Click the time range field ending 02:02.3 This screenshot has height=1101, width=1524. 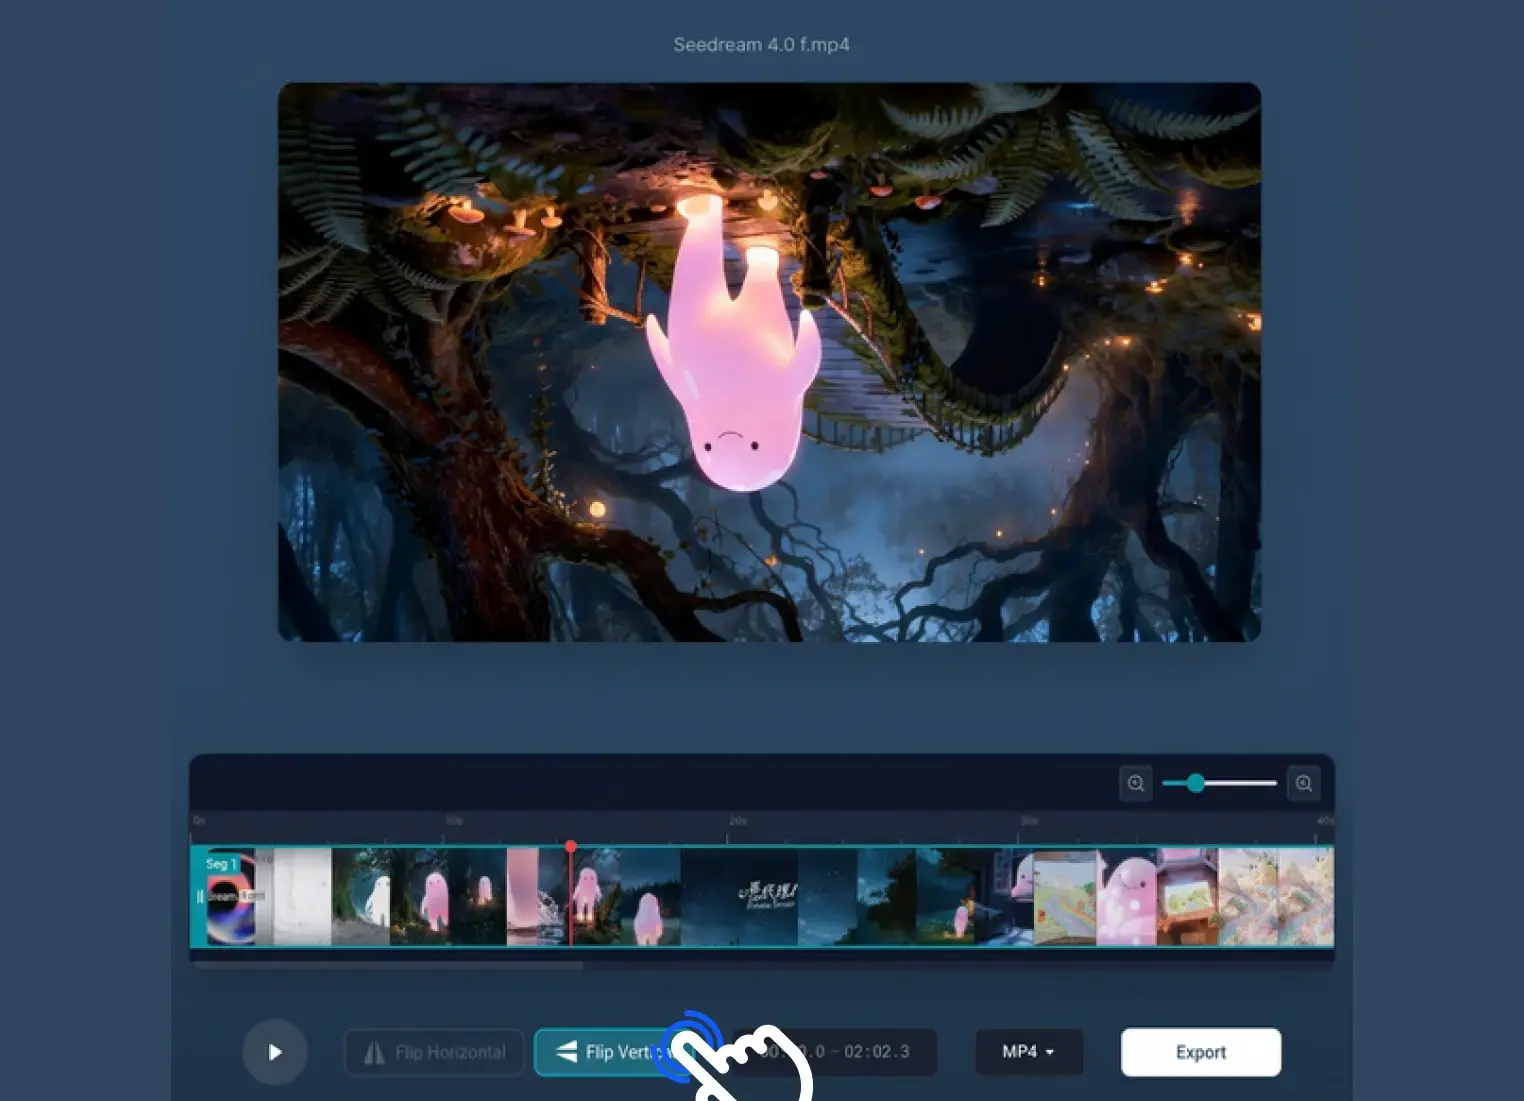pyautogui.click(x=835, y=1052)
